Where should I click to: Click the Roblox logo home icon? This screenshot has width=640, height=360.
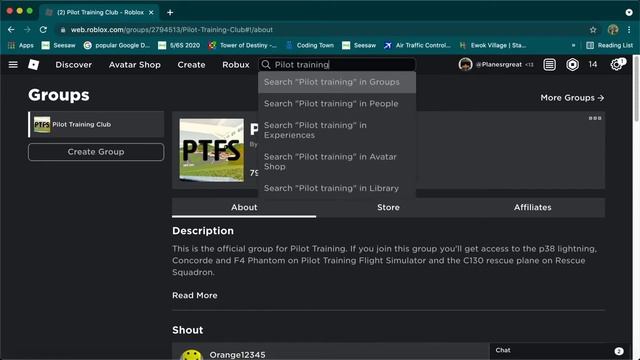tap(33, 64)
